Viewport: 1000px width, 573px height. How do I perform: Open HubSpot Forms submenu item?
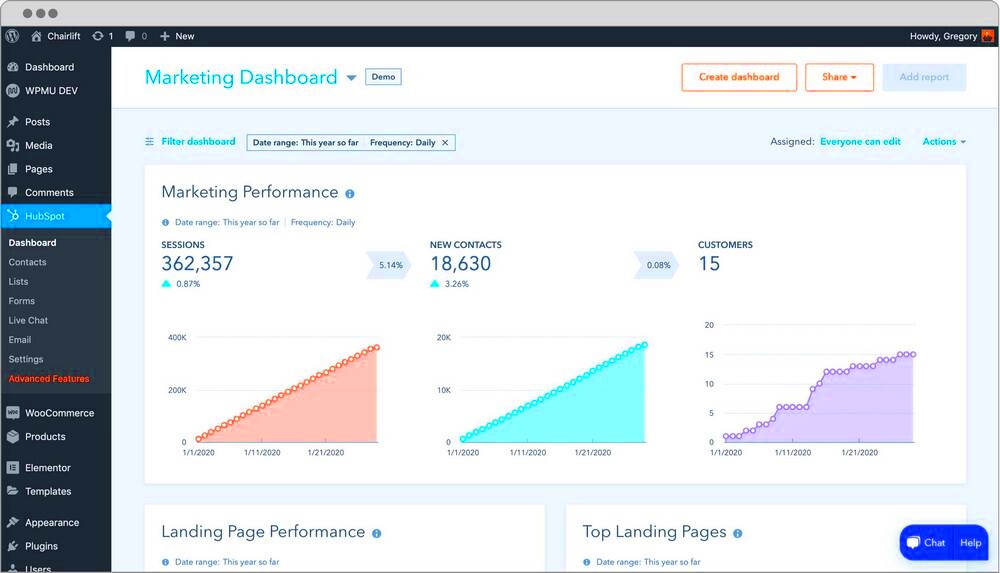pyautogui.click(x=22, y=301)
